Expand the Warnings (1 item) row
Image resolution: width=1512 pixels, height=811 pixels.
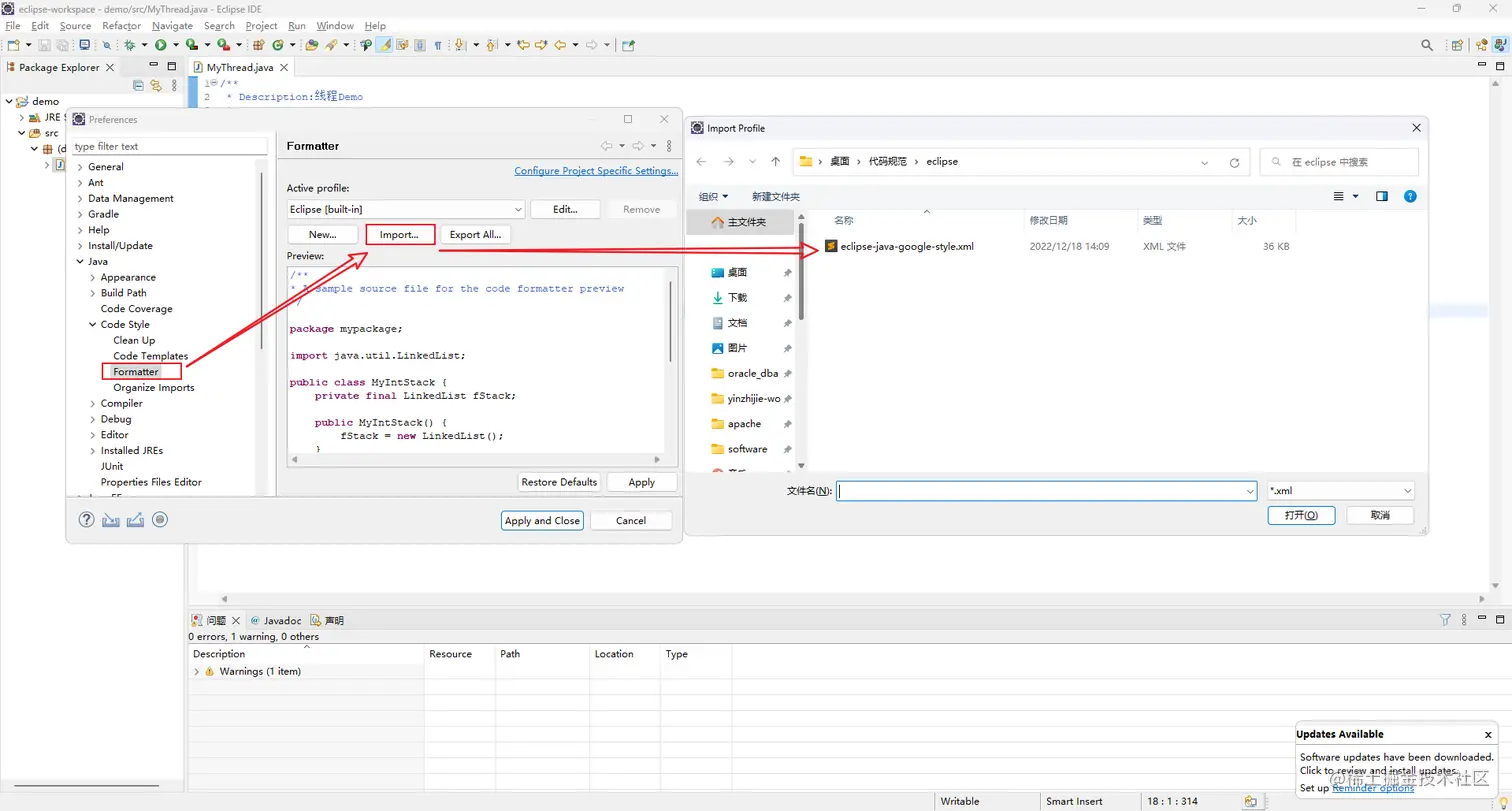click(x=196, y=672)
